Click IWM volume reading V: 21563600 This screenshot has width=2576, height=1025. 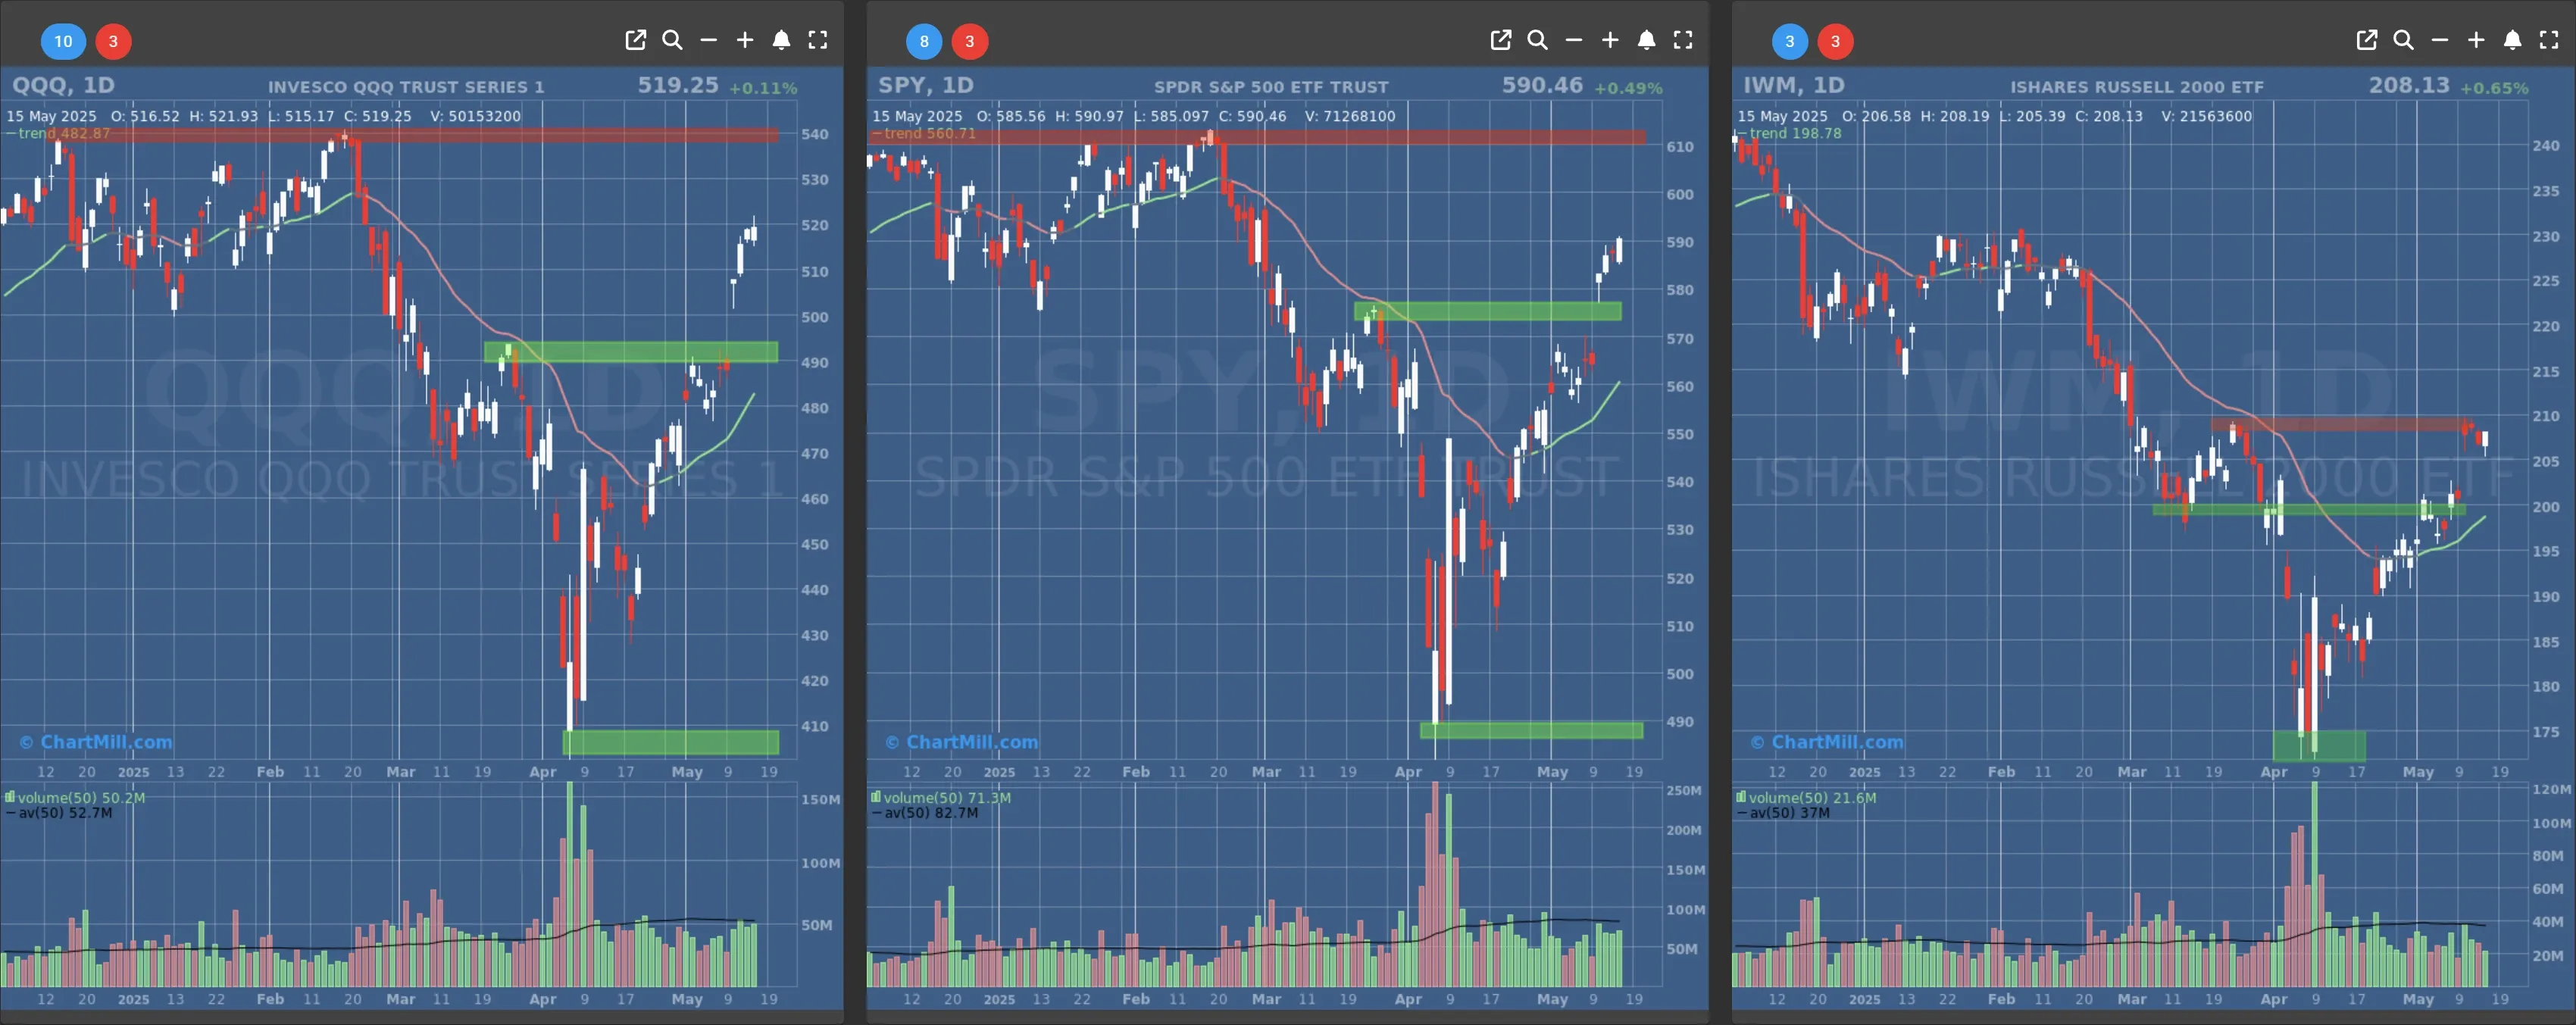pyautogui.click(x=2206, y=116)
